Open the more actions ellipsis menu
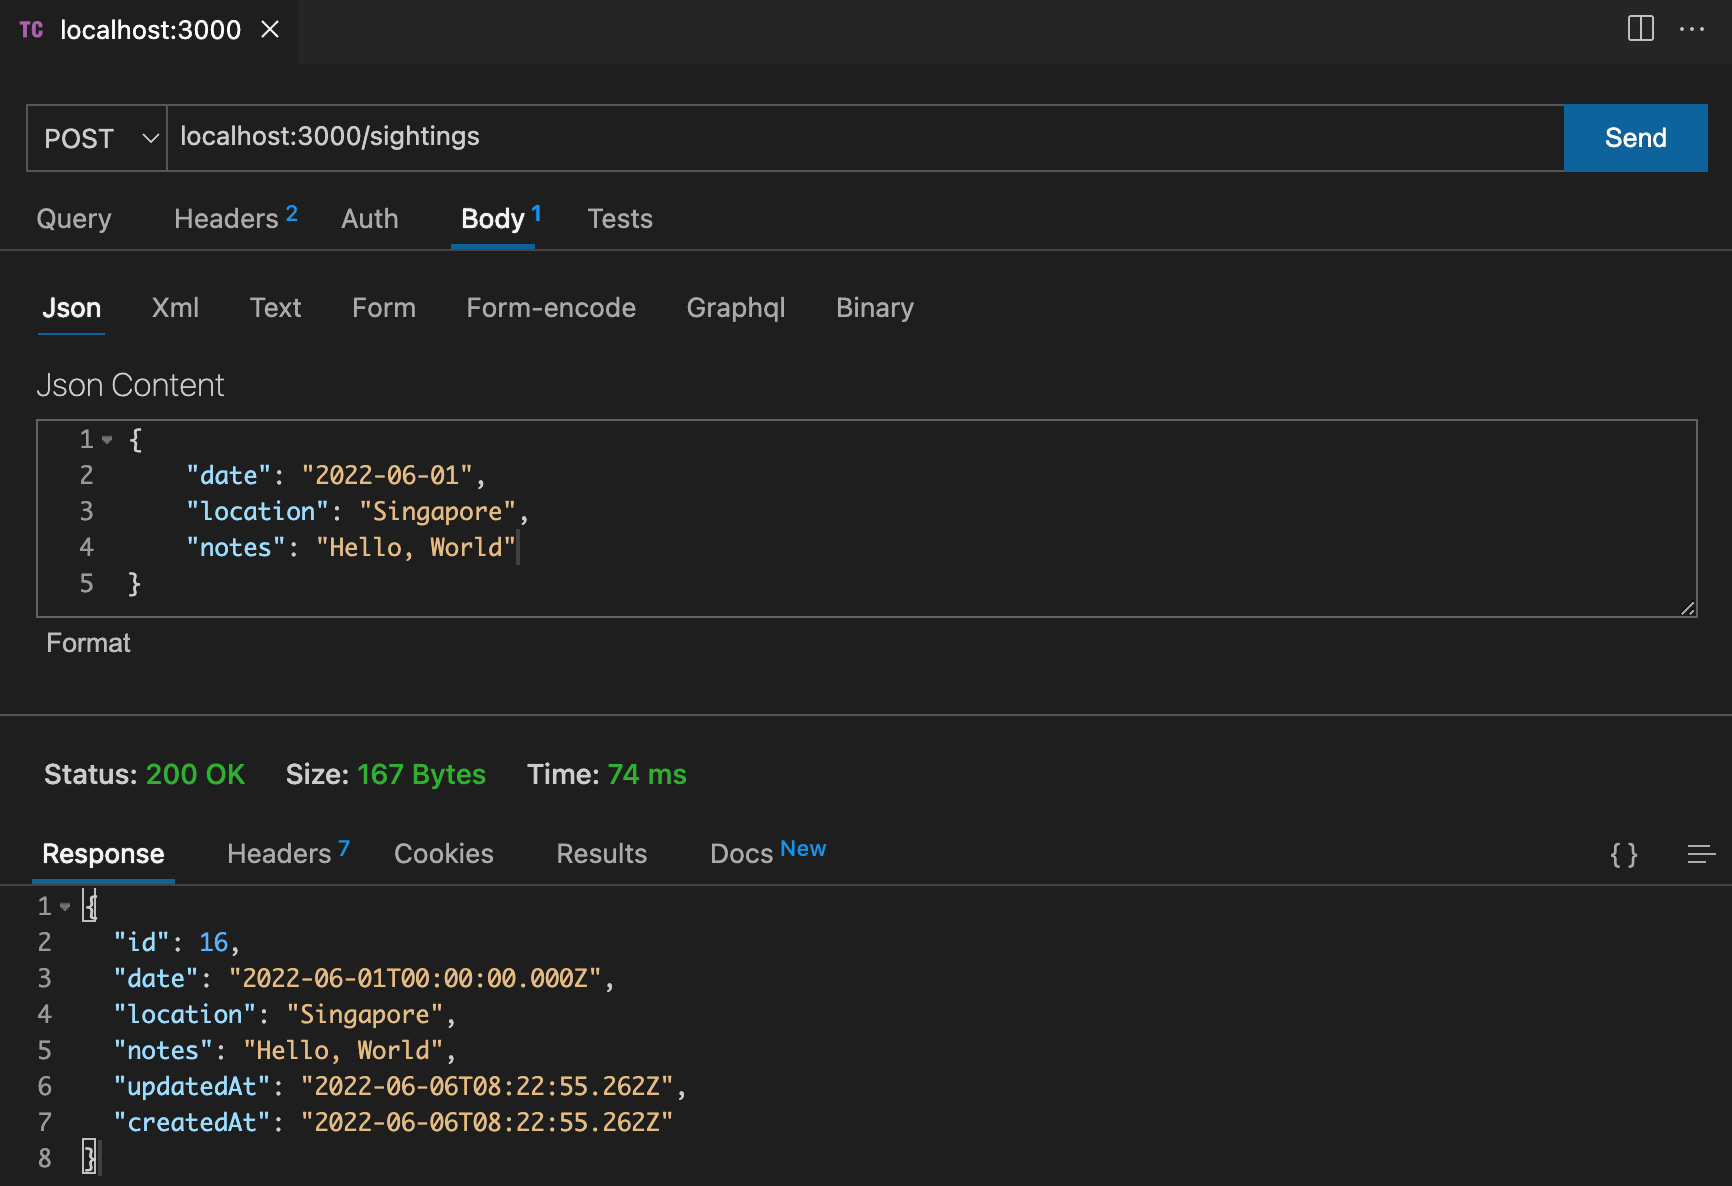 click(x=1692, y=29)
